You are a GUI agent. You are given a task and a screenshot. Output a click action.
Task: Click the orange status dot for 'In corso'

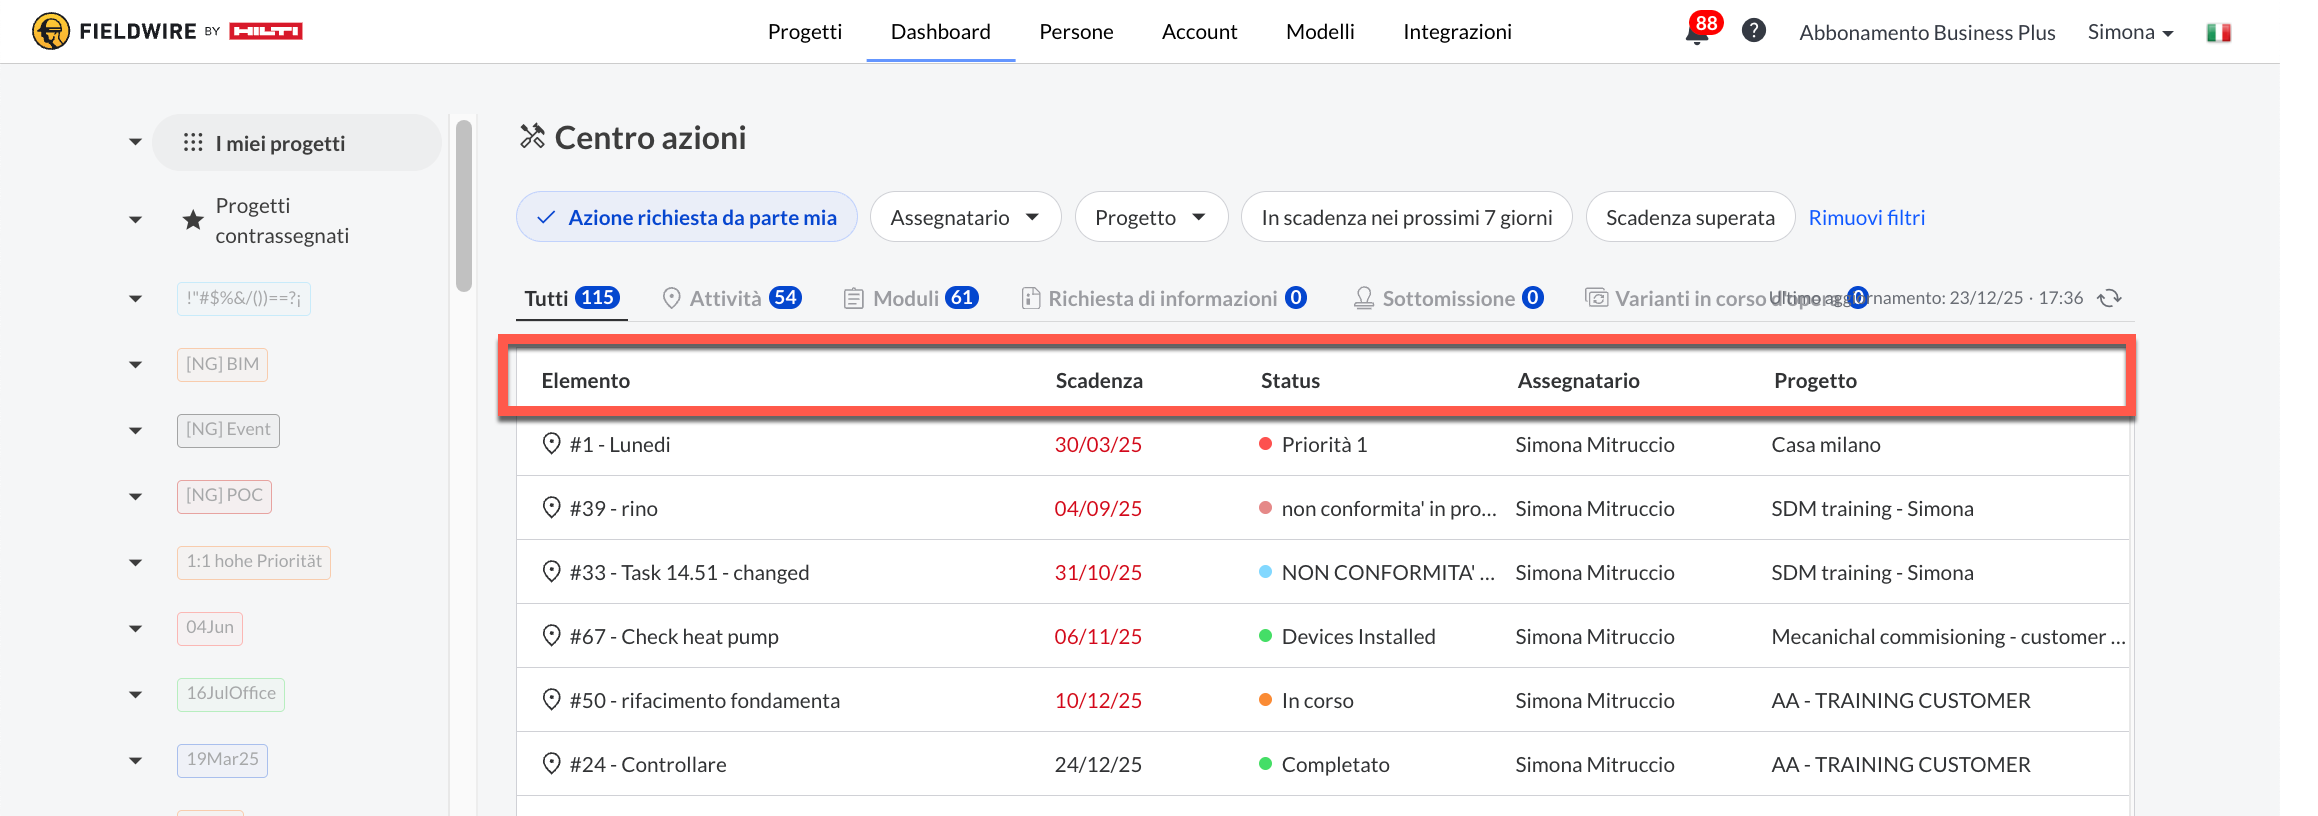click(x=1265, y=700)
